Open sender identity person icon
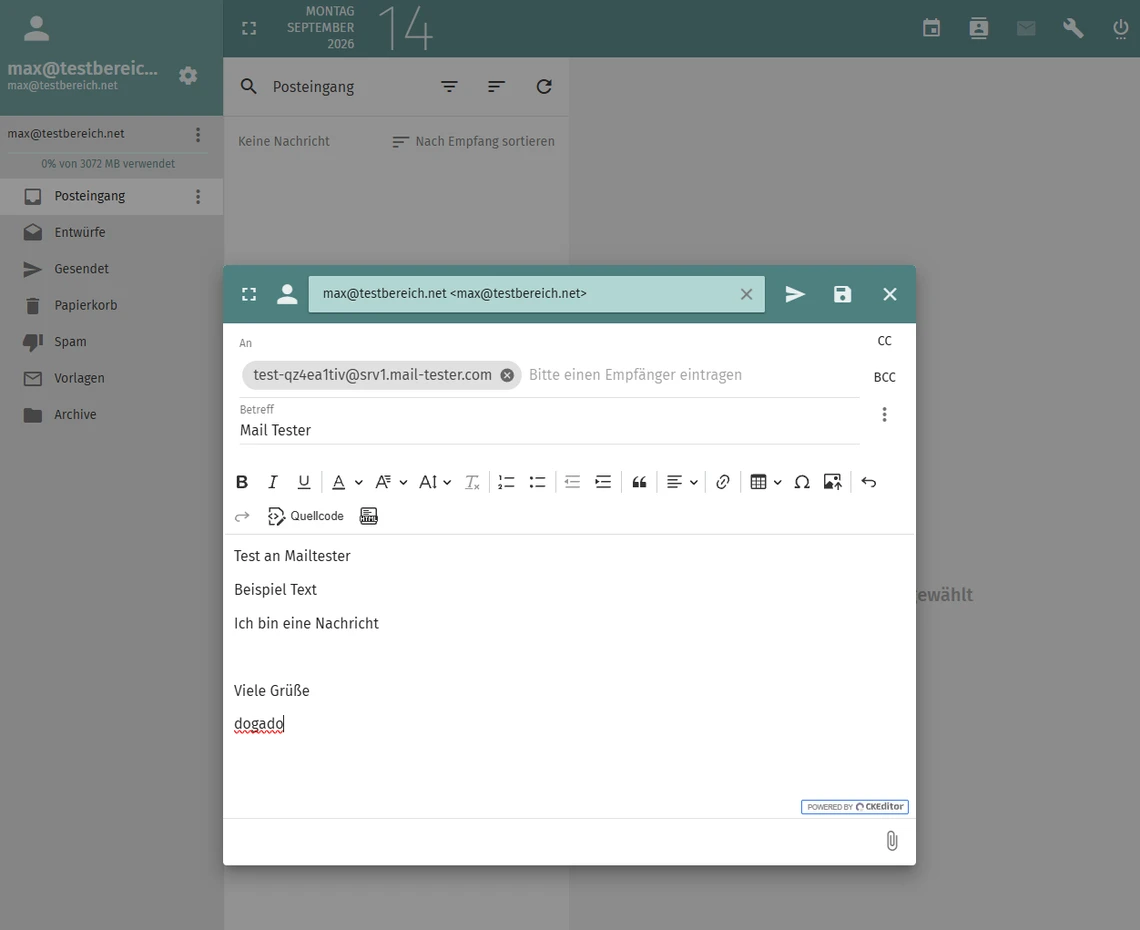 coord(287,294)
